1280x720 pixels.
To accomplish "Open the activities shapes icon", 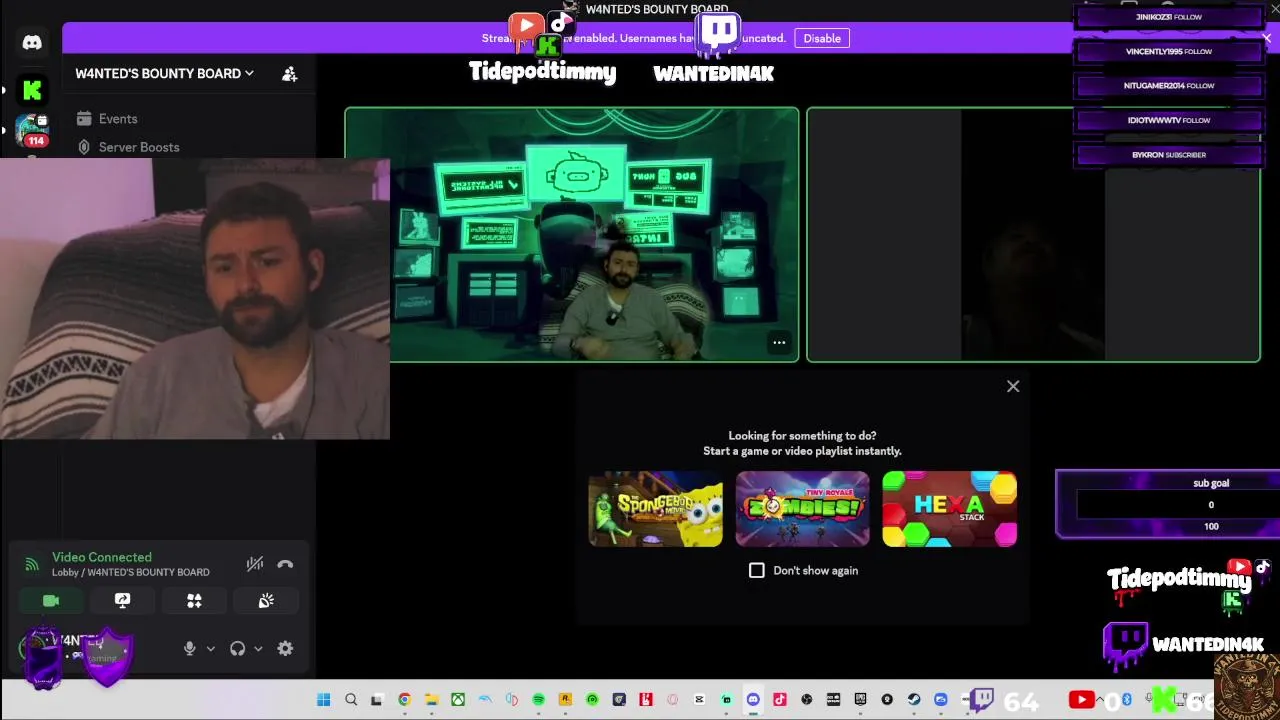I will click(194, 600).
